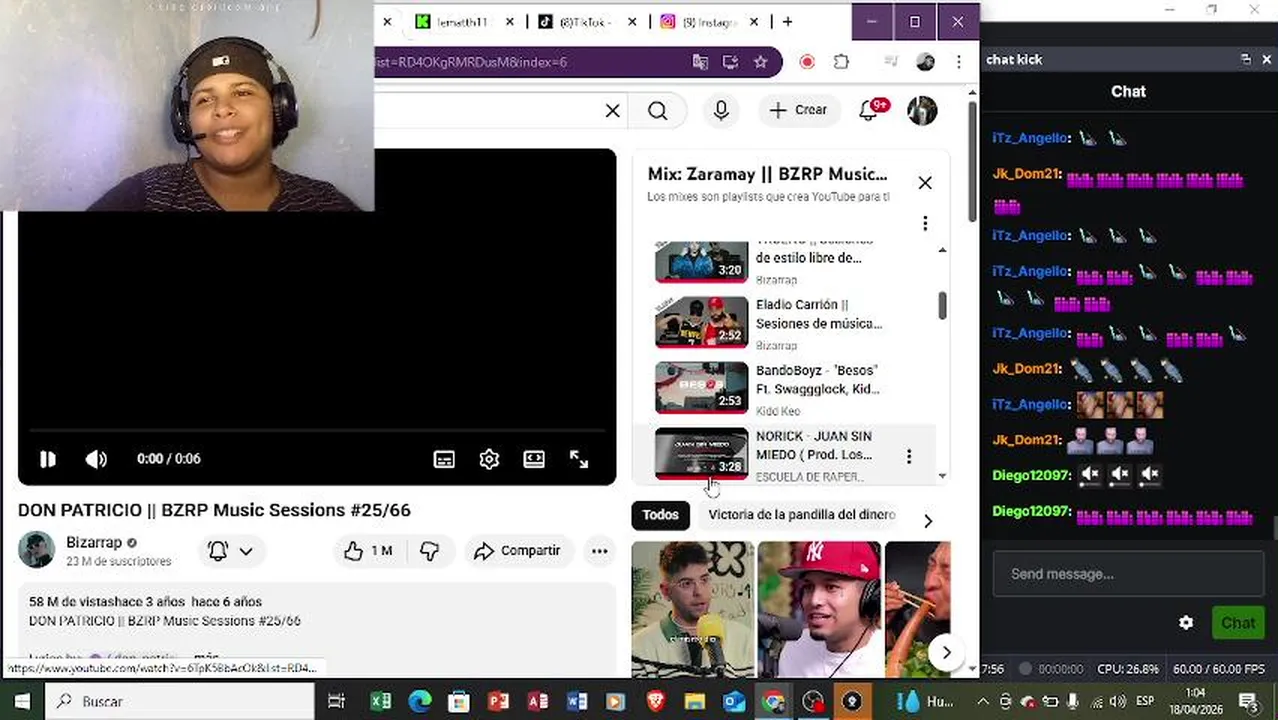Advance the shorts carousel to next
Screen dimensions: 1278x720
click(946, 653)
